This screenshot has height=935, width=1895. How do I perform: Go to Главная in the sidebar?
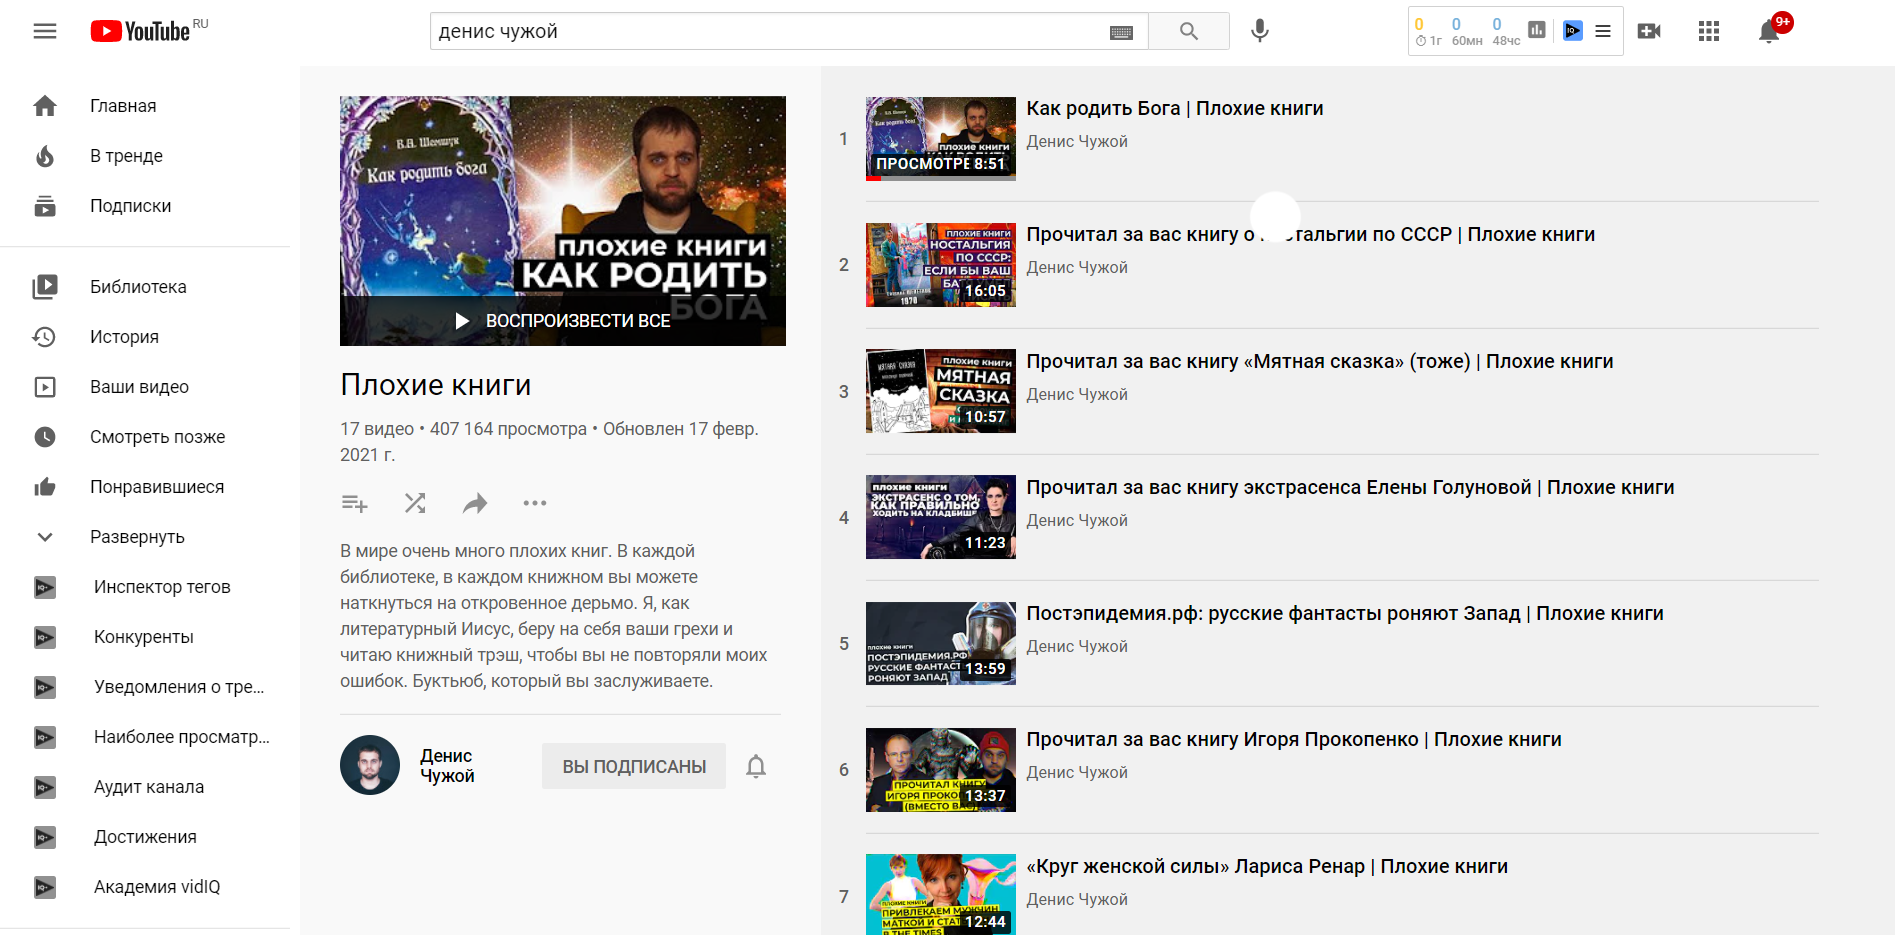pyautogui.click(x=145, y=106)
